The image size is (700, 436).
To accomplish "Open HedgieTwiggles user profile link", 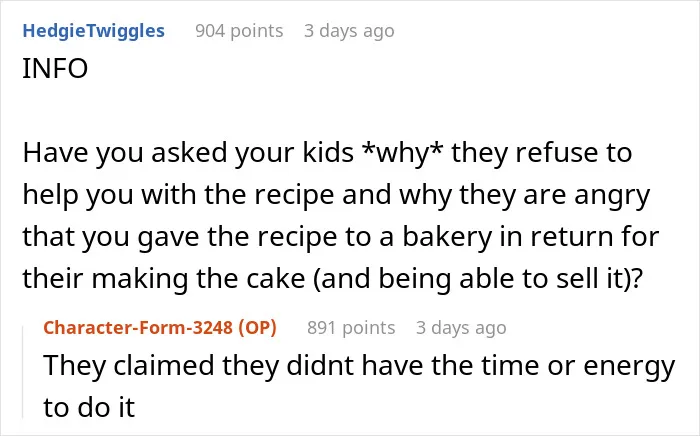I will tap(93, 31).
